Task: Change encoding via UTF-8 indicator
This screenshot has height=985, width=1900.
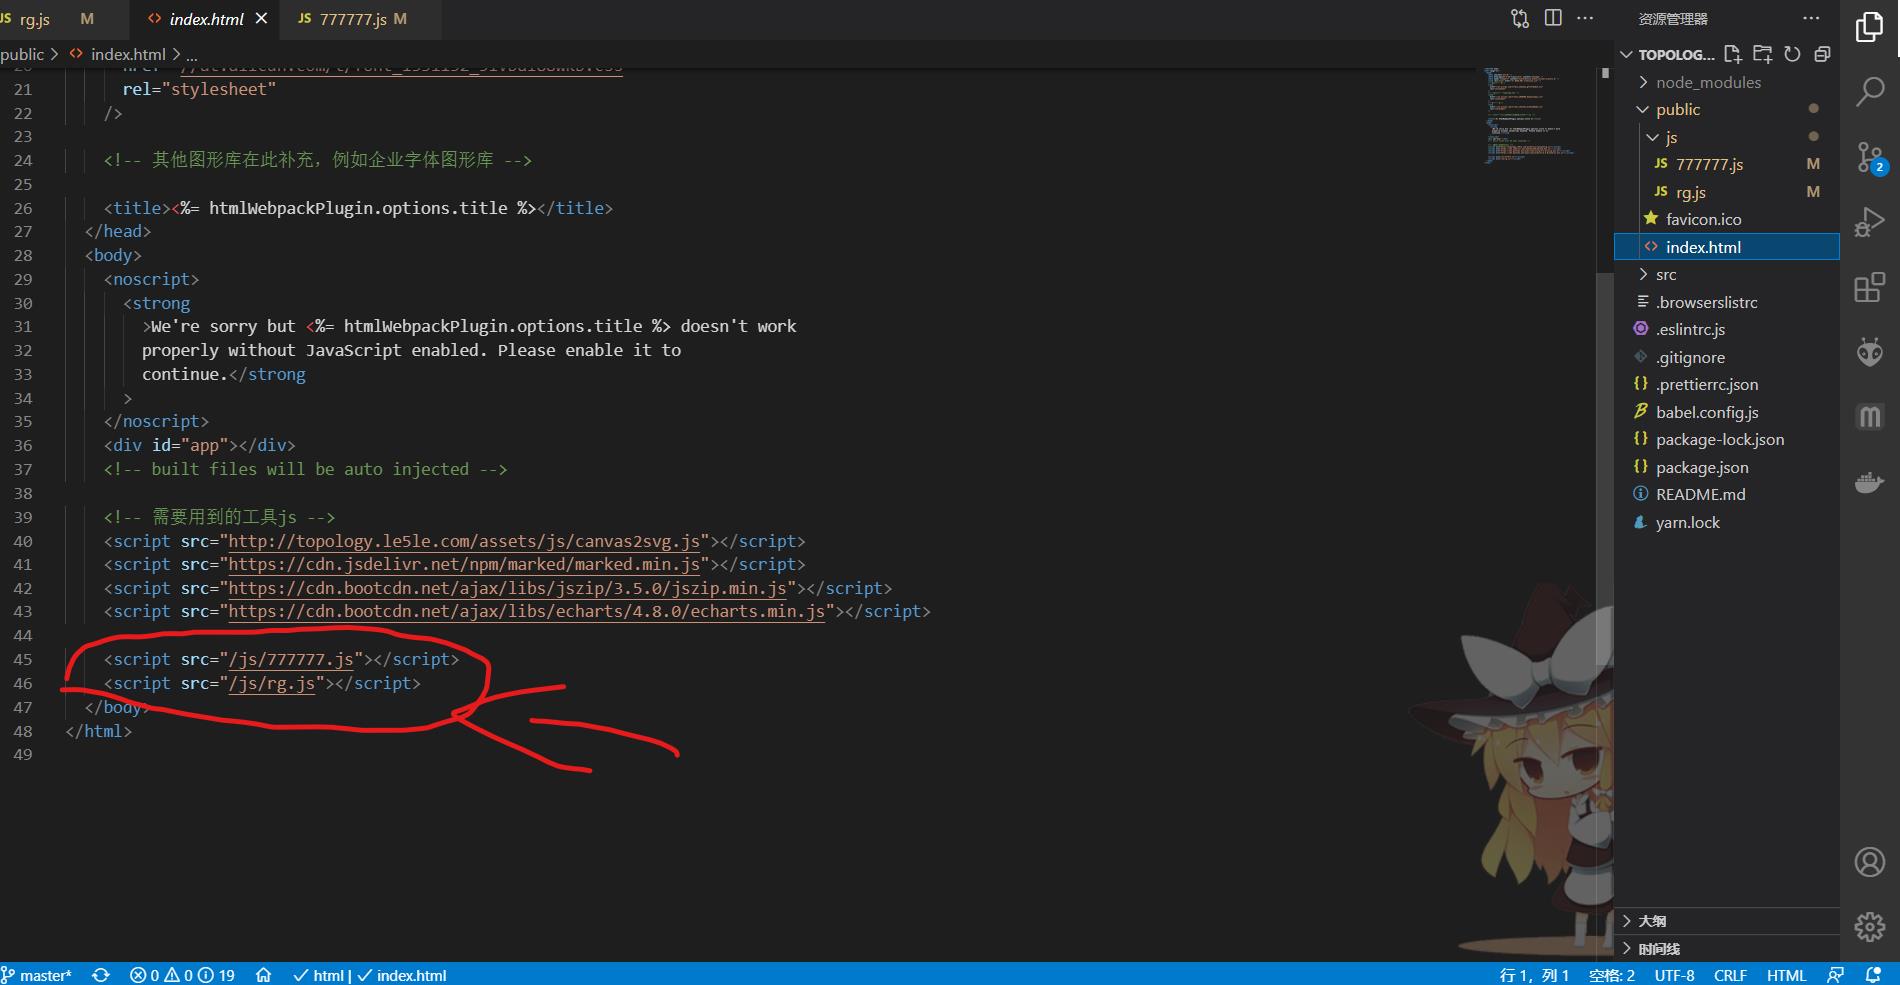Action: tap(1674, 975)
